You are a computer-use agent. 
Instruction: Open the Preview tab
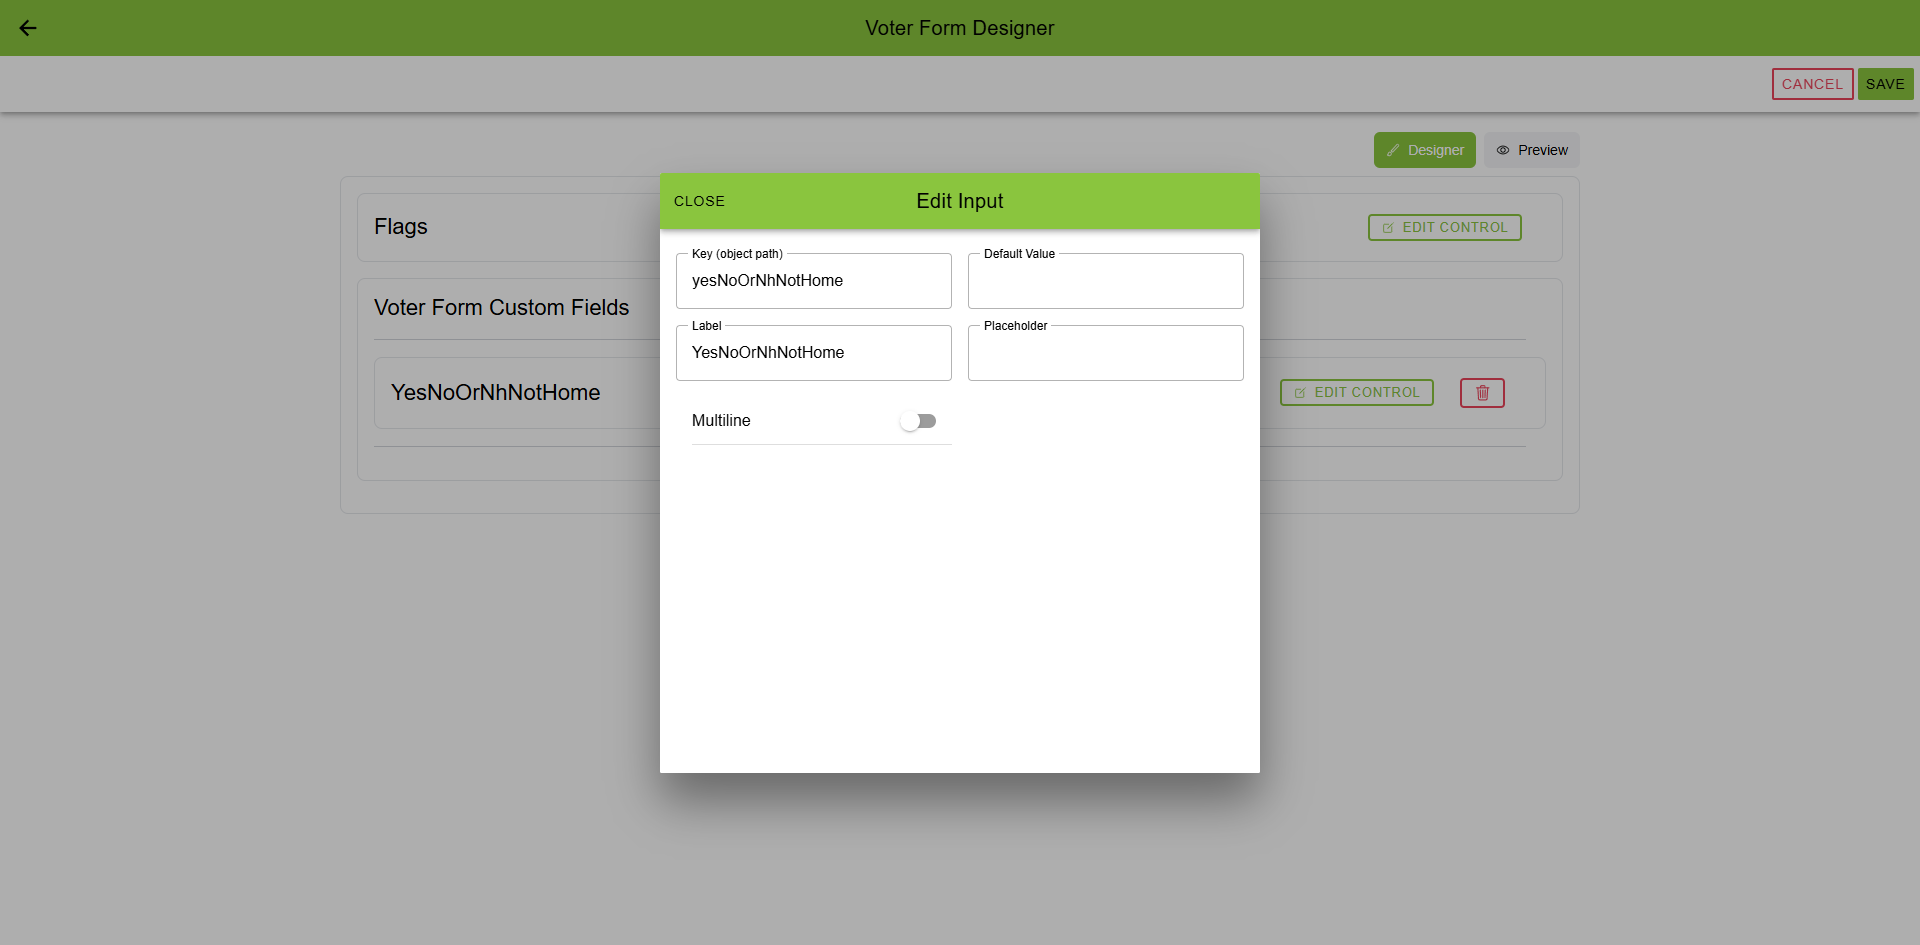[1531, 150]
